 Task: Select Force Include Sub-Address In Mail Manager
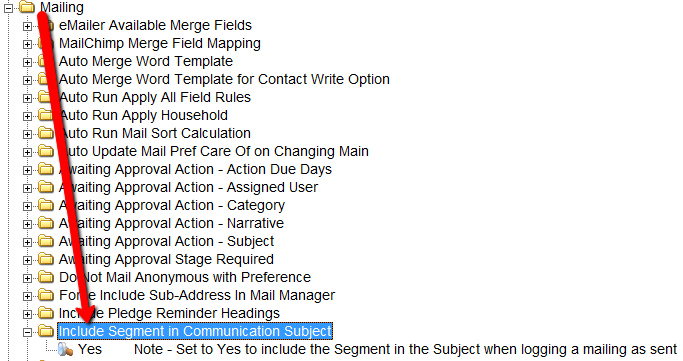(197, 295)
